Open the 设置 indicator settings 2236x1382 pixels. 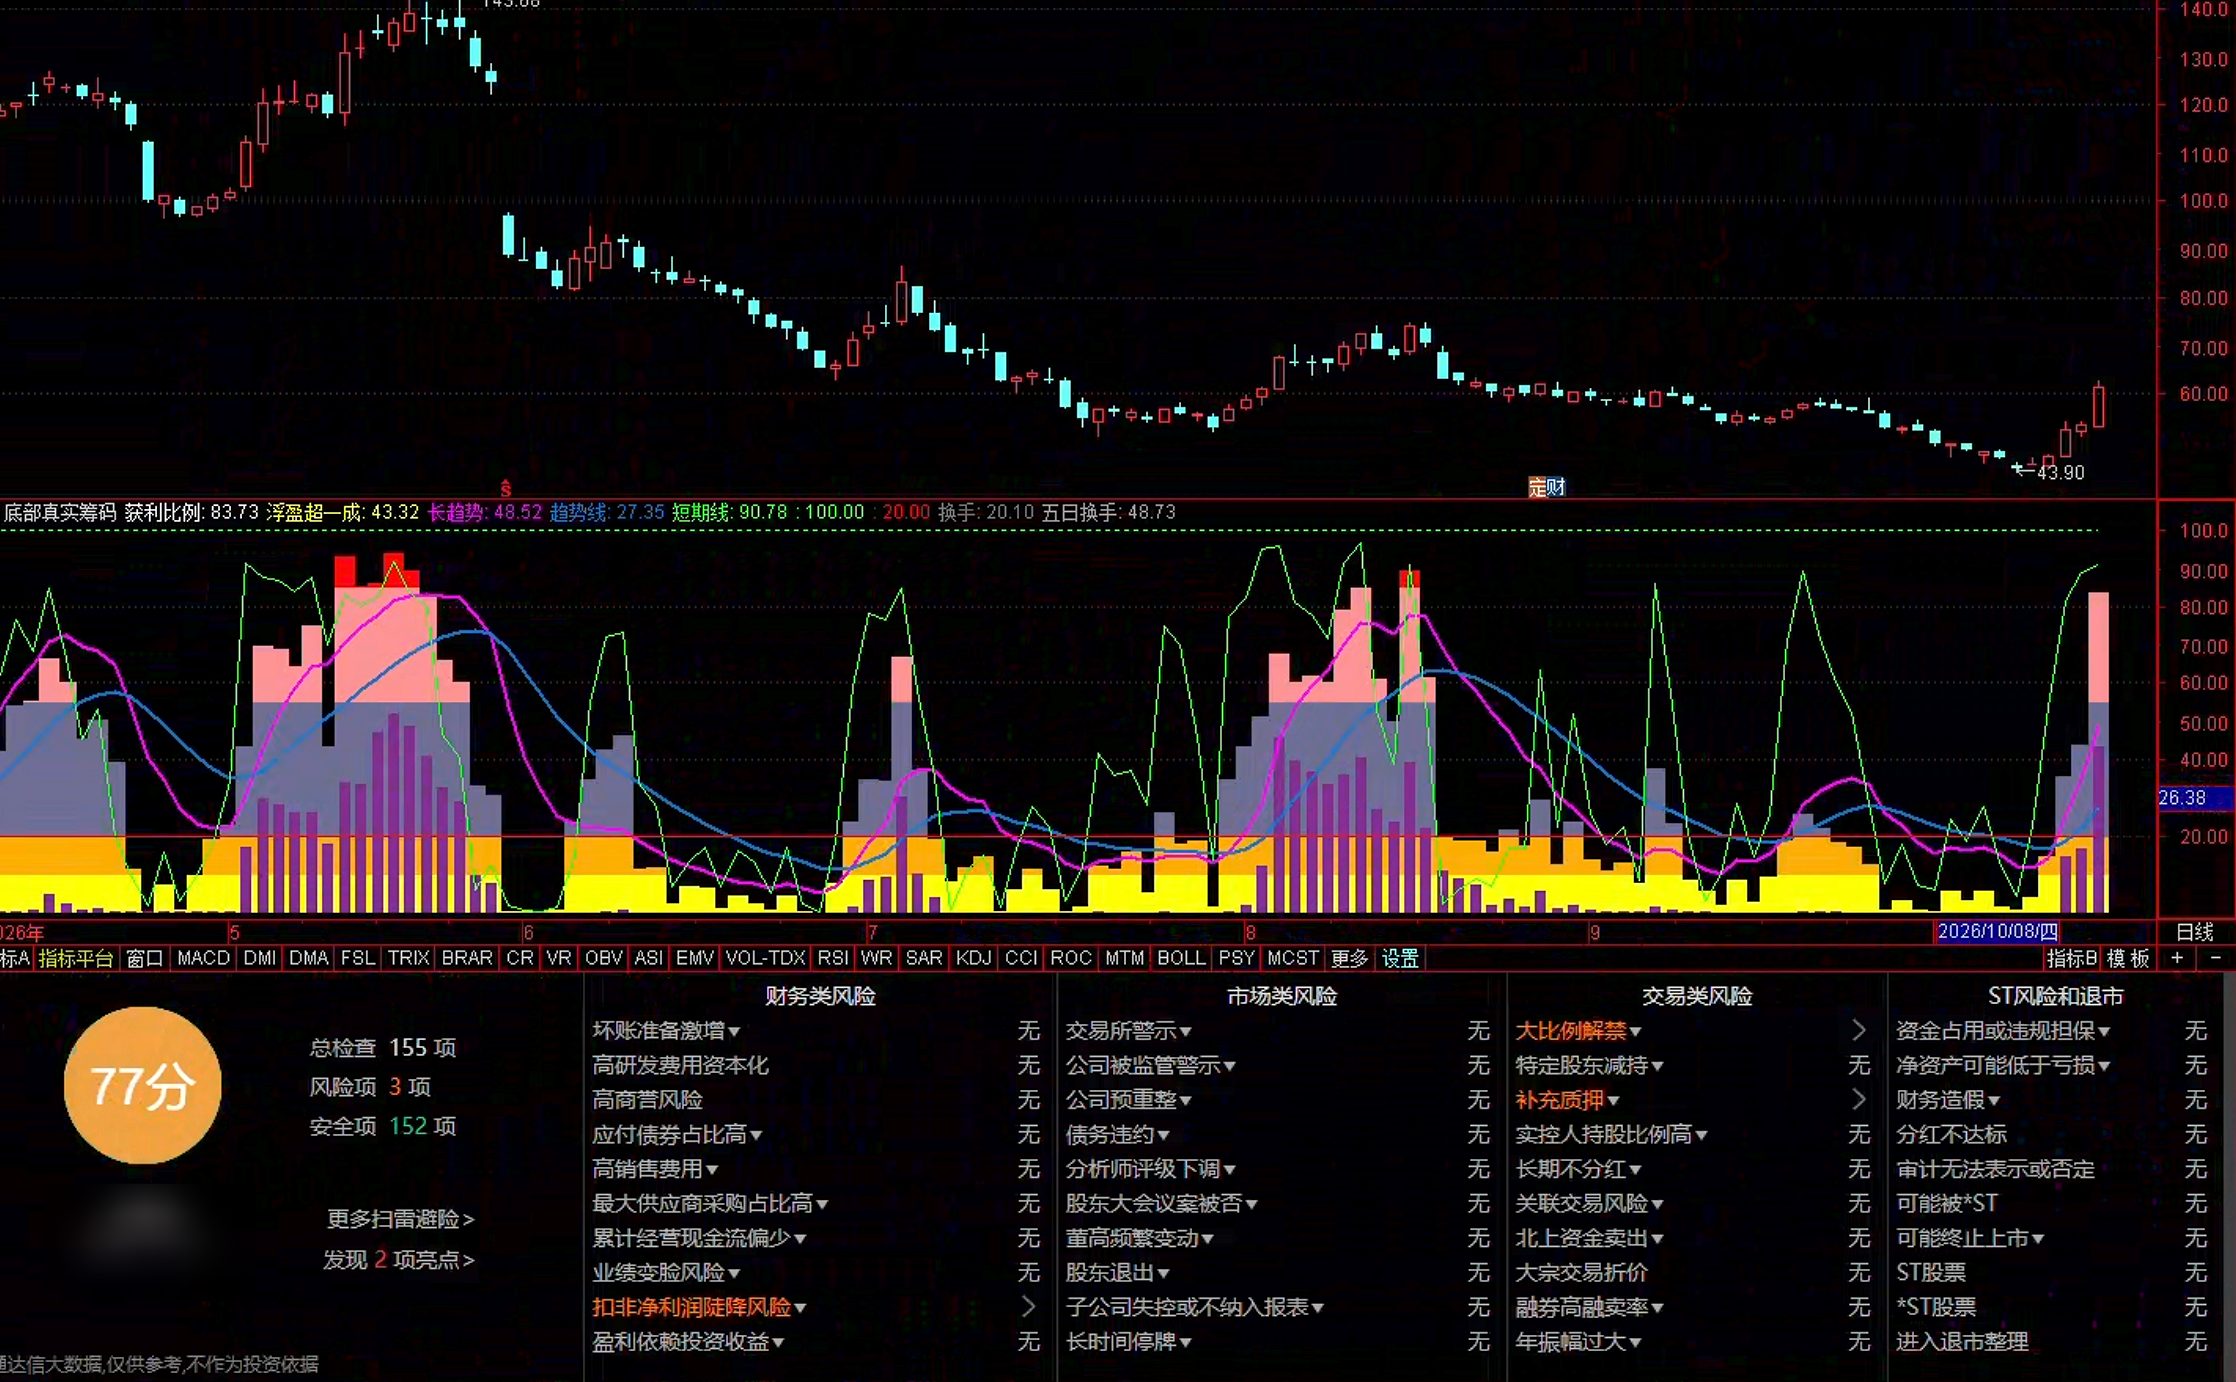(1400, 958)
